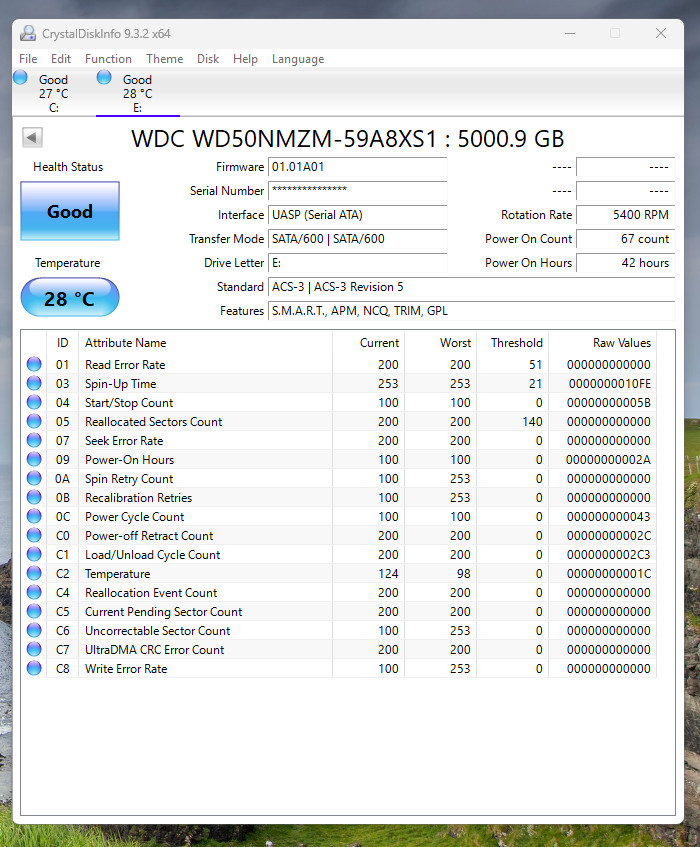Open the Language menu
This screenshot has height=847, width=700.
click(298, 59)
